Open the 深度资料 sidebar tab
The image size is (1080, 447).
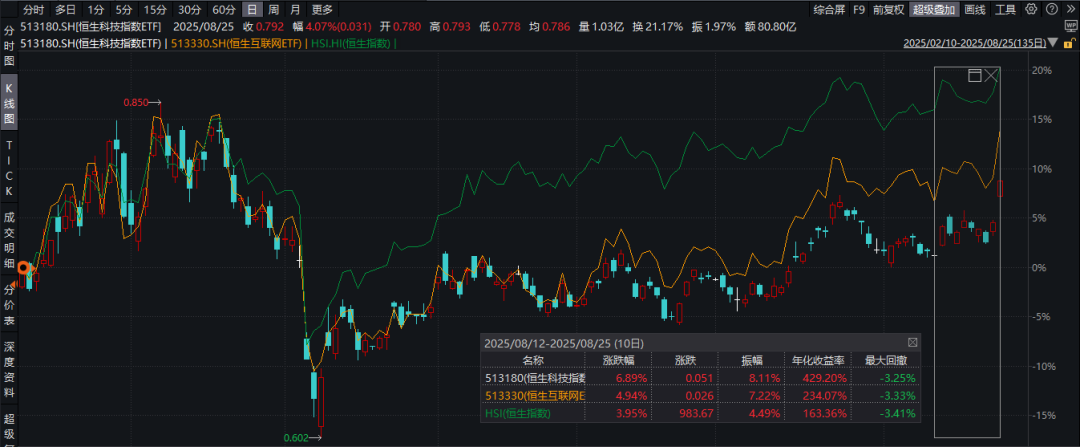(9, 370)
